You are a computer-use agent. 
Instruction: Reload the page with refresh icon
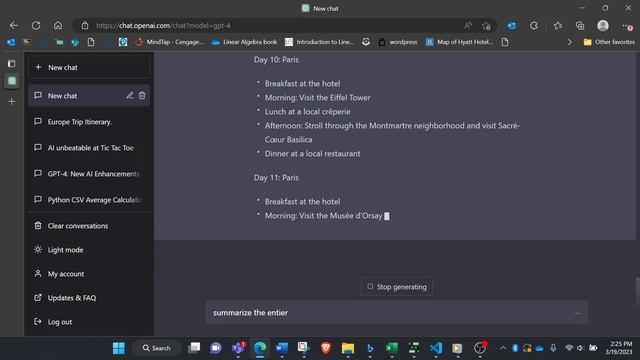click(x=36, y=25)
